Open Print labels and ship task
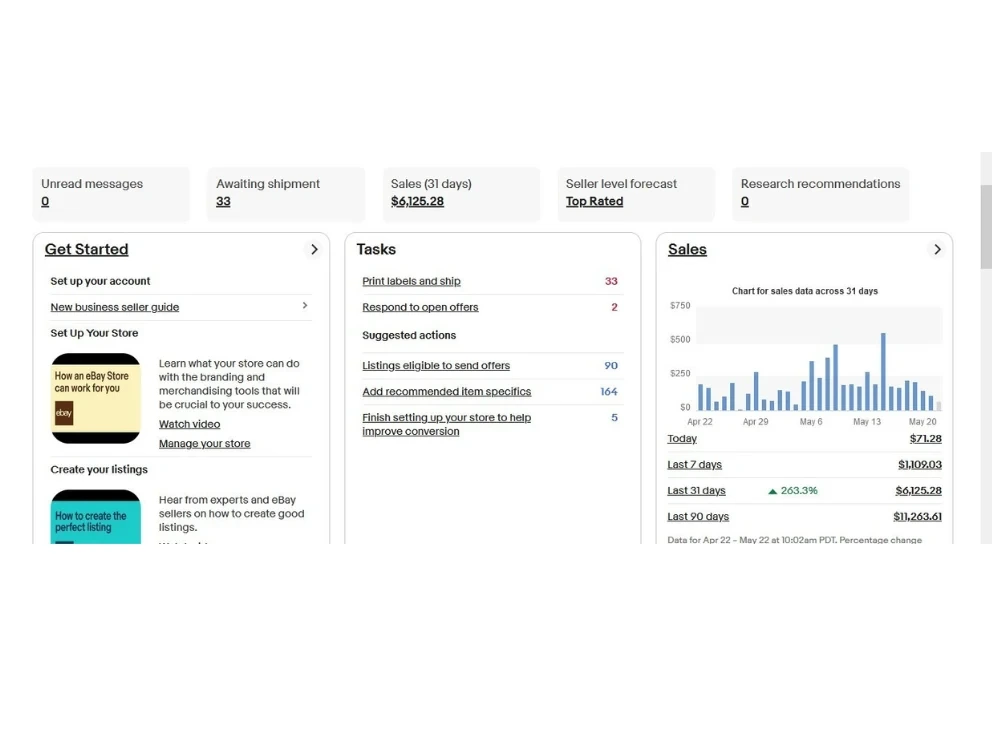 [x=411, y=281]
